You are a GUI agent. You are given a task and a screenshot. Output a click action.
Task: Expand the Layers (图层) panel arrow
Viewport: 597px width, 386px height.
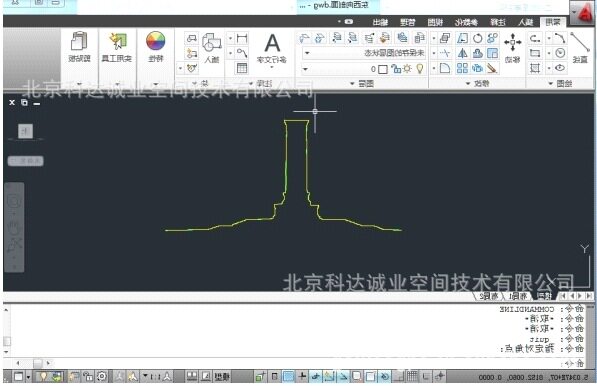point(352,83)
